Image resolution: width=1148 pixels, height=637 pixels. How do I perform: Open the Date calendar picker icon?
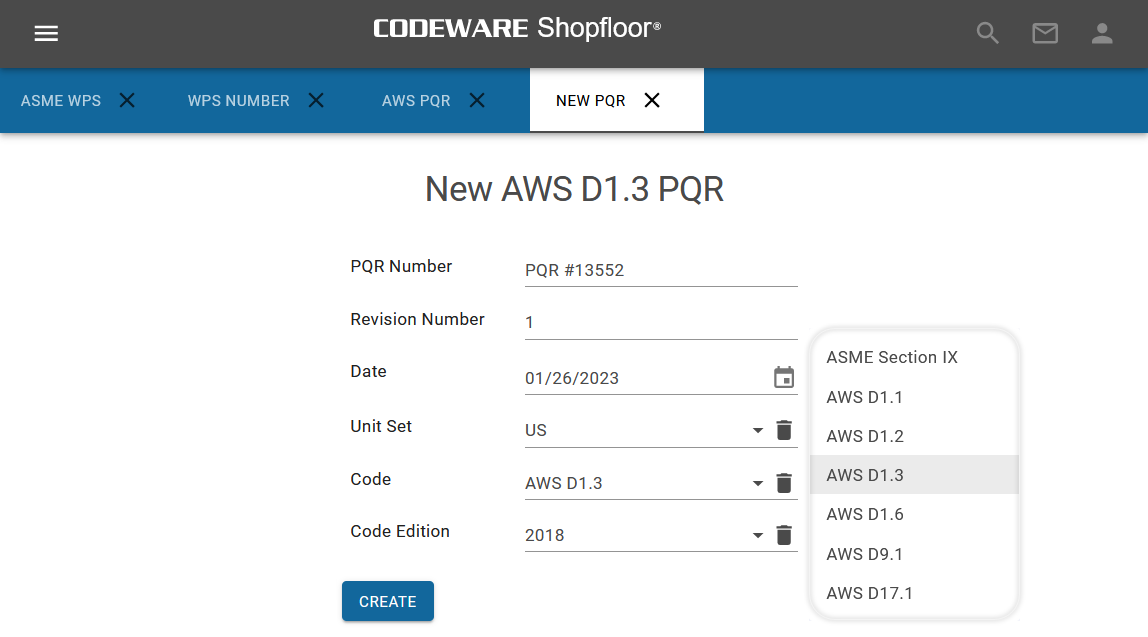point(783,377)
